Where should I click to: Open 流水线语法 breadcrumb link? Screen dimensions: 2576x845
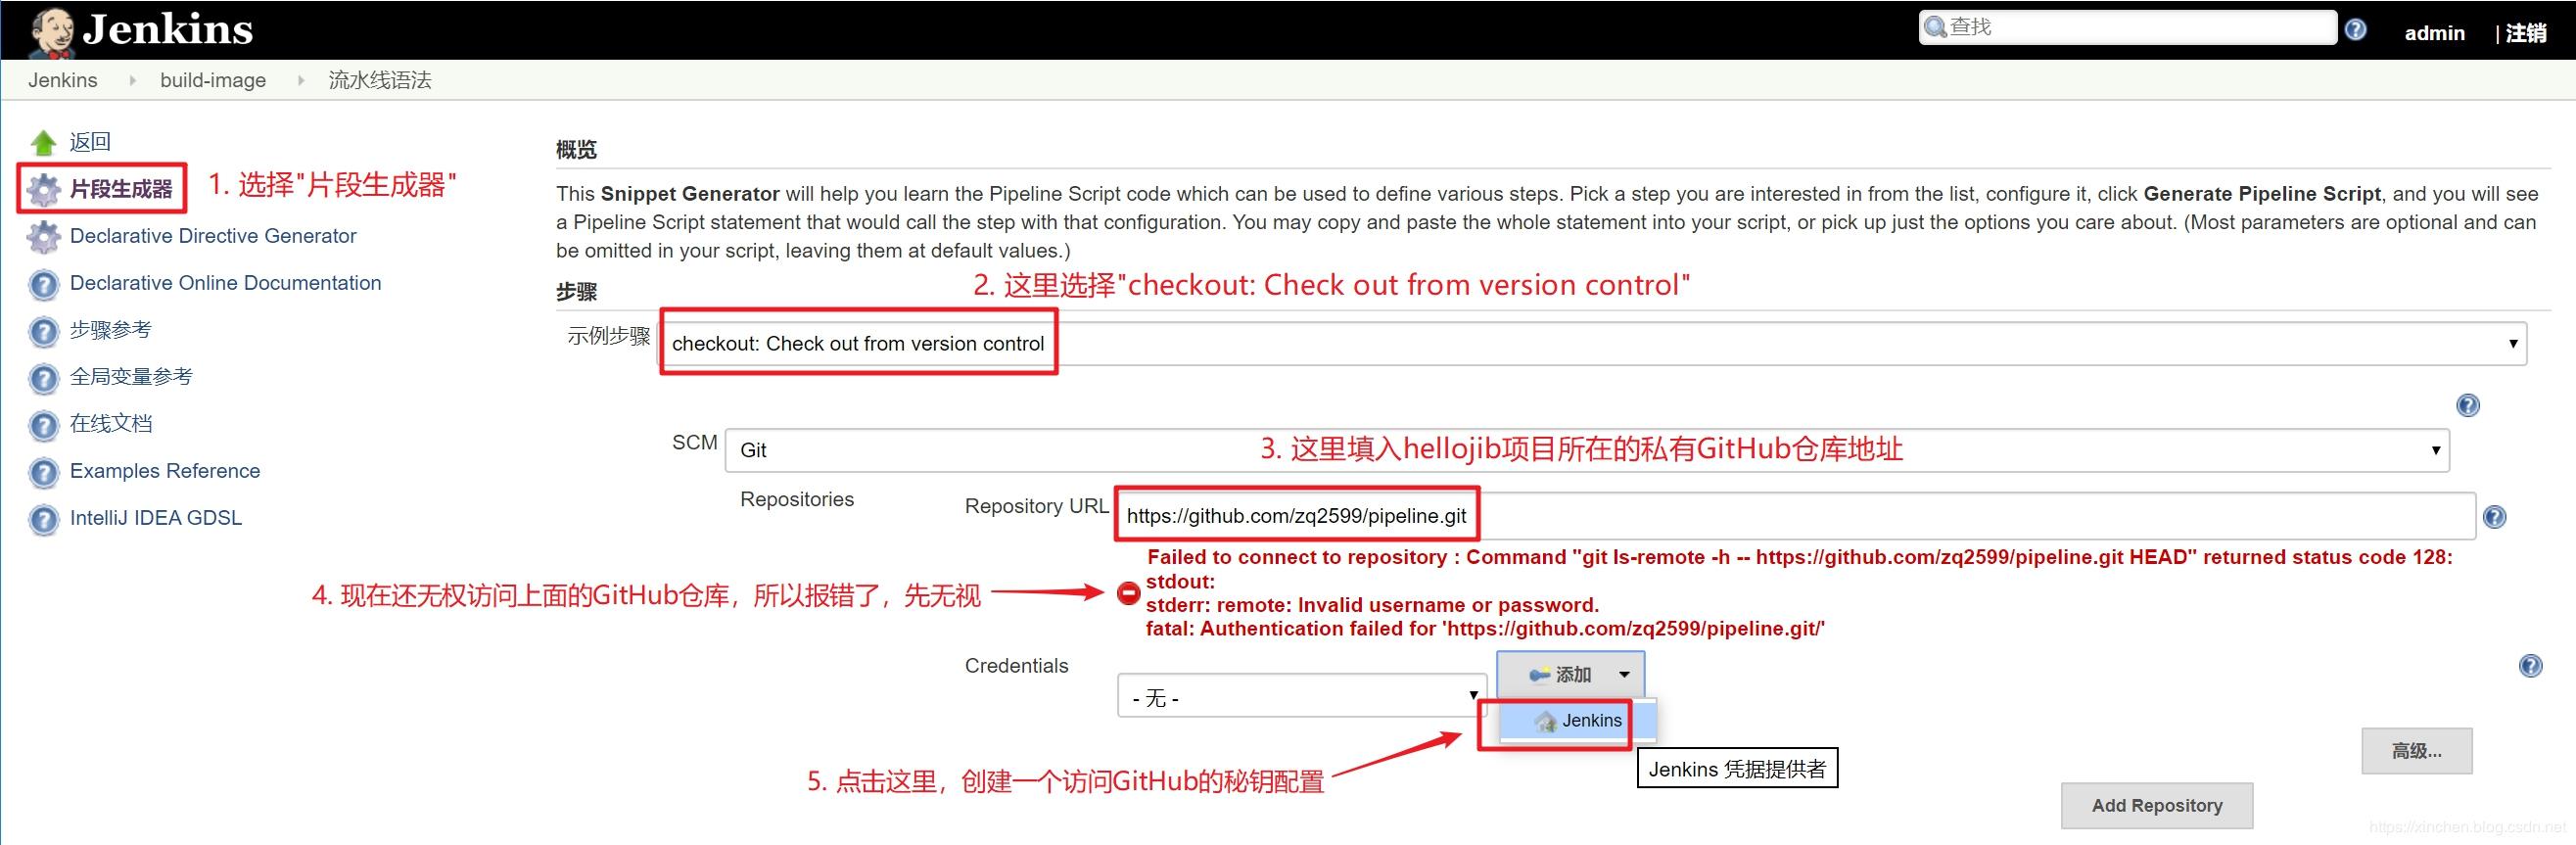(380, 80)
